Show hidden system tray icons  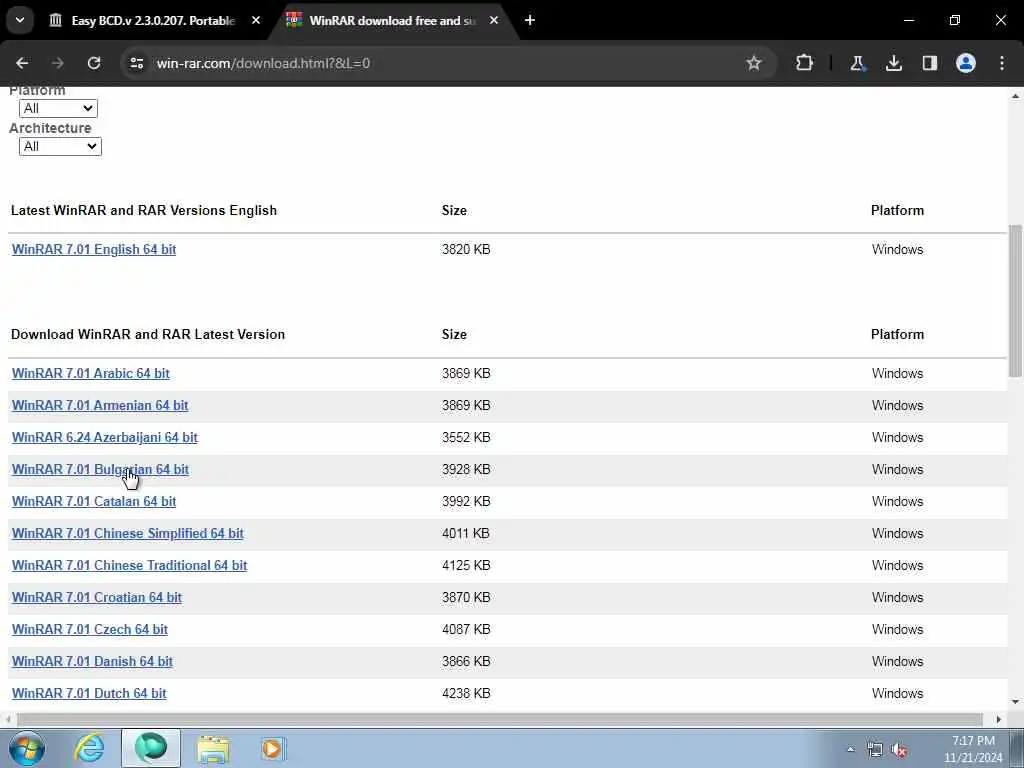pyautogui.click(x=850, y=750)
